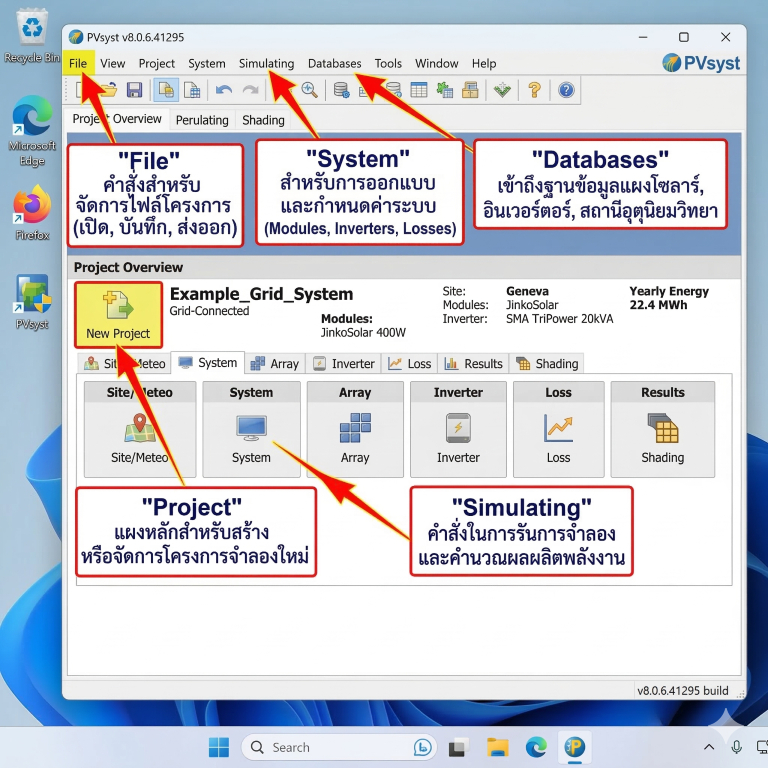Open the Inverter tile

coord(458,429)
